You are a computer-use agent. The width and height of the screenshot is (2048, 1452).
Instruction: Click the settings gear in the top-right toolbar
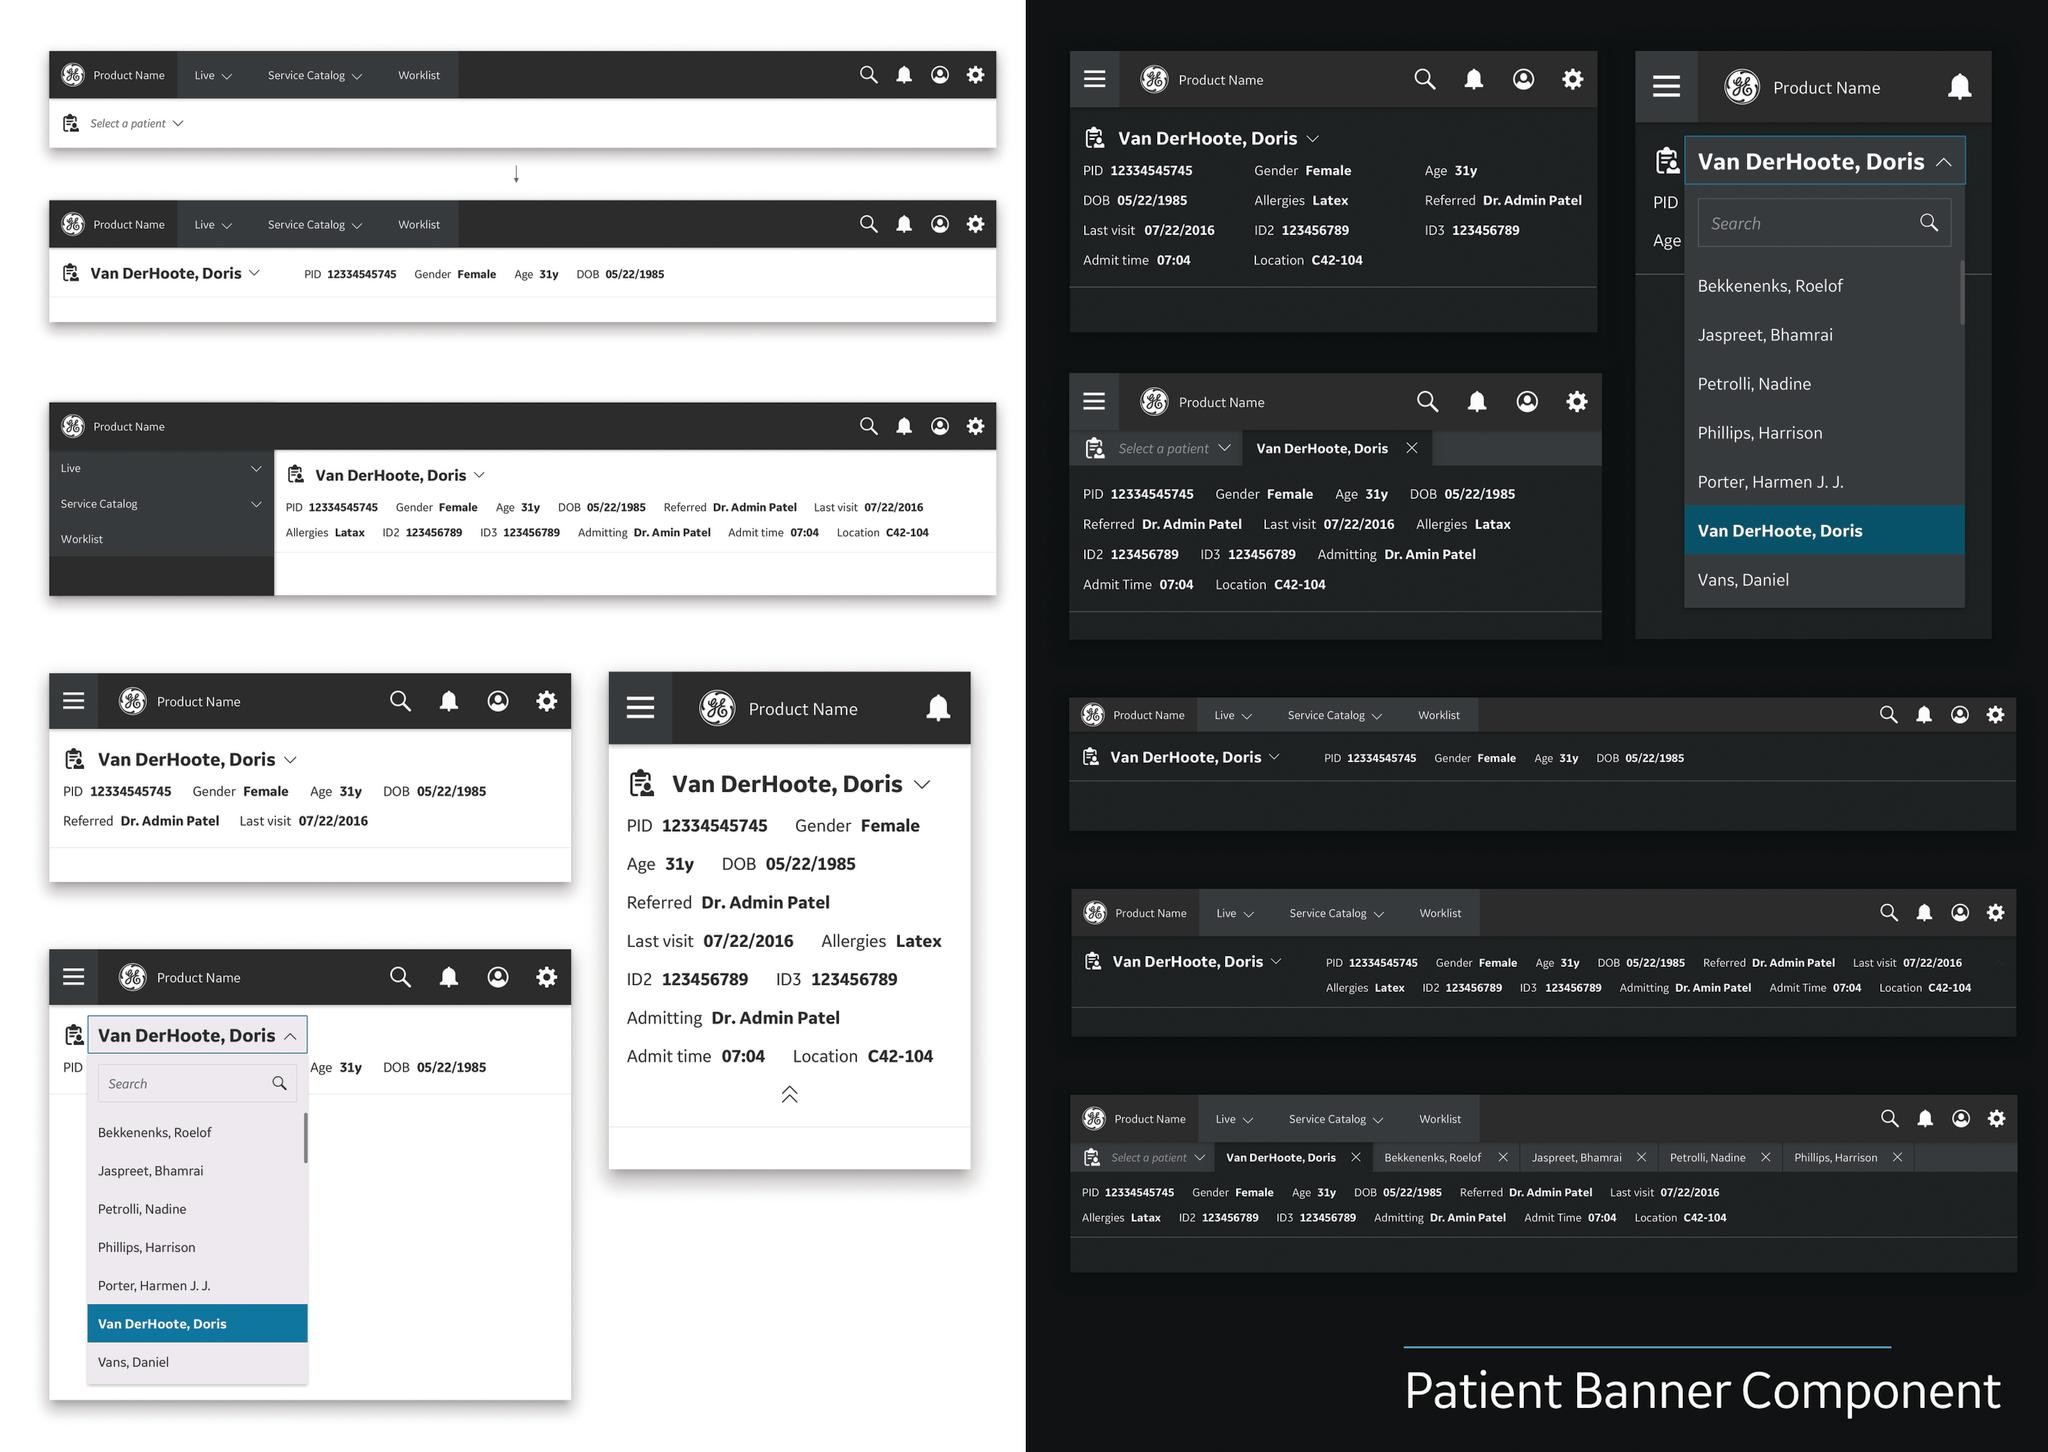[1996, 714]
